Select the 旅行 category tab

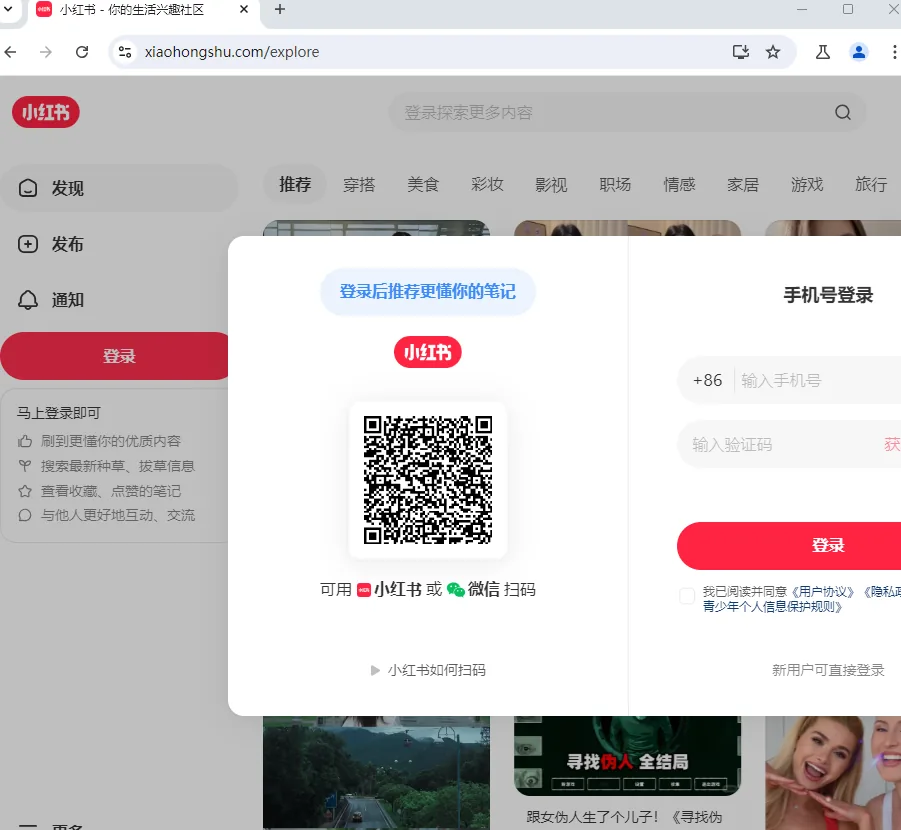pos(871,185)
